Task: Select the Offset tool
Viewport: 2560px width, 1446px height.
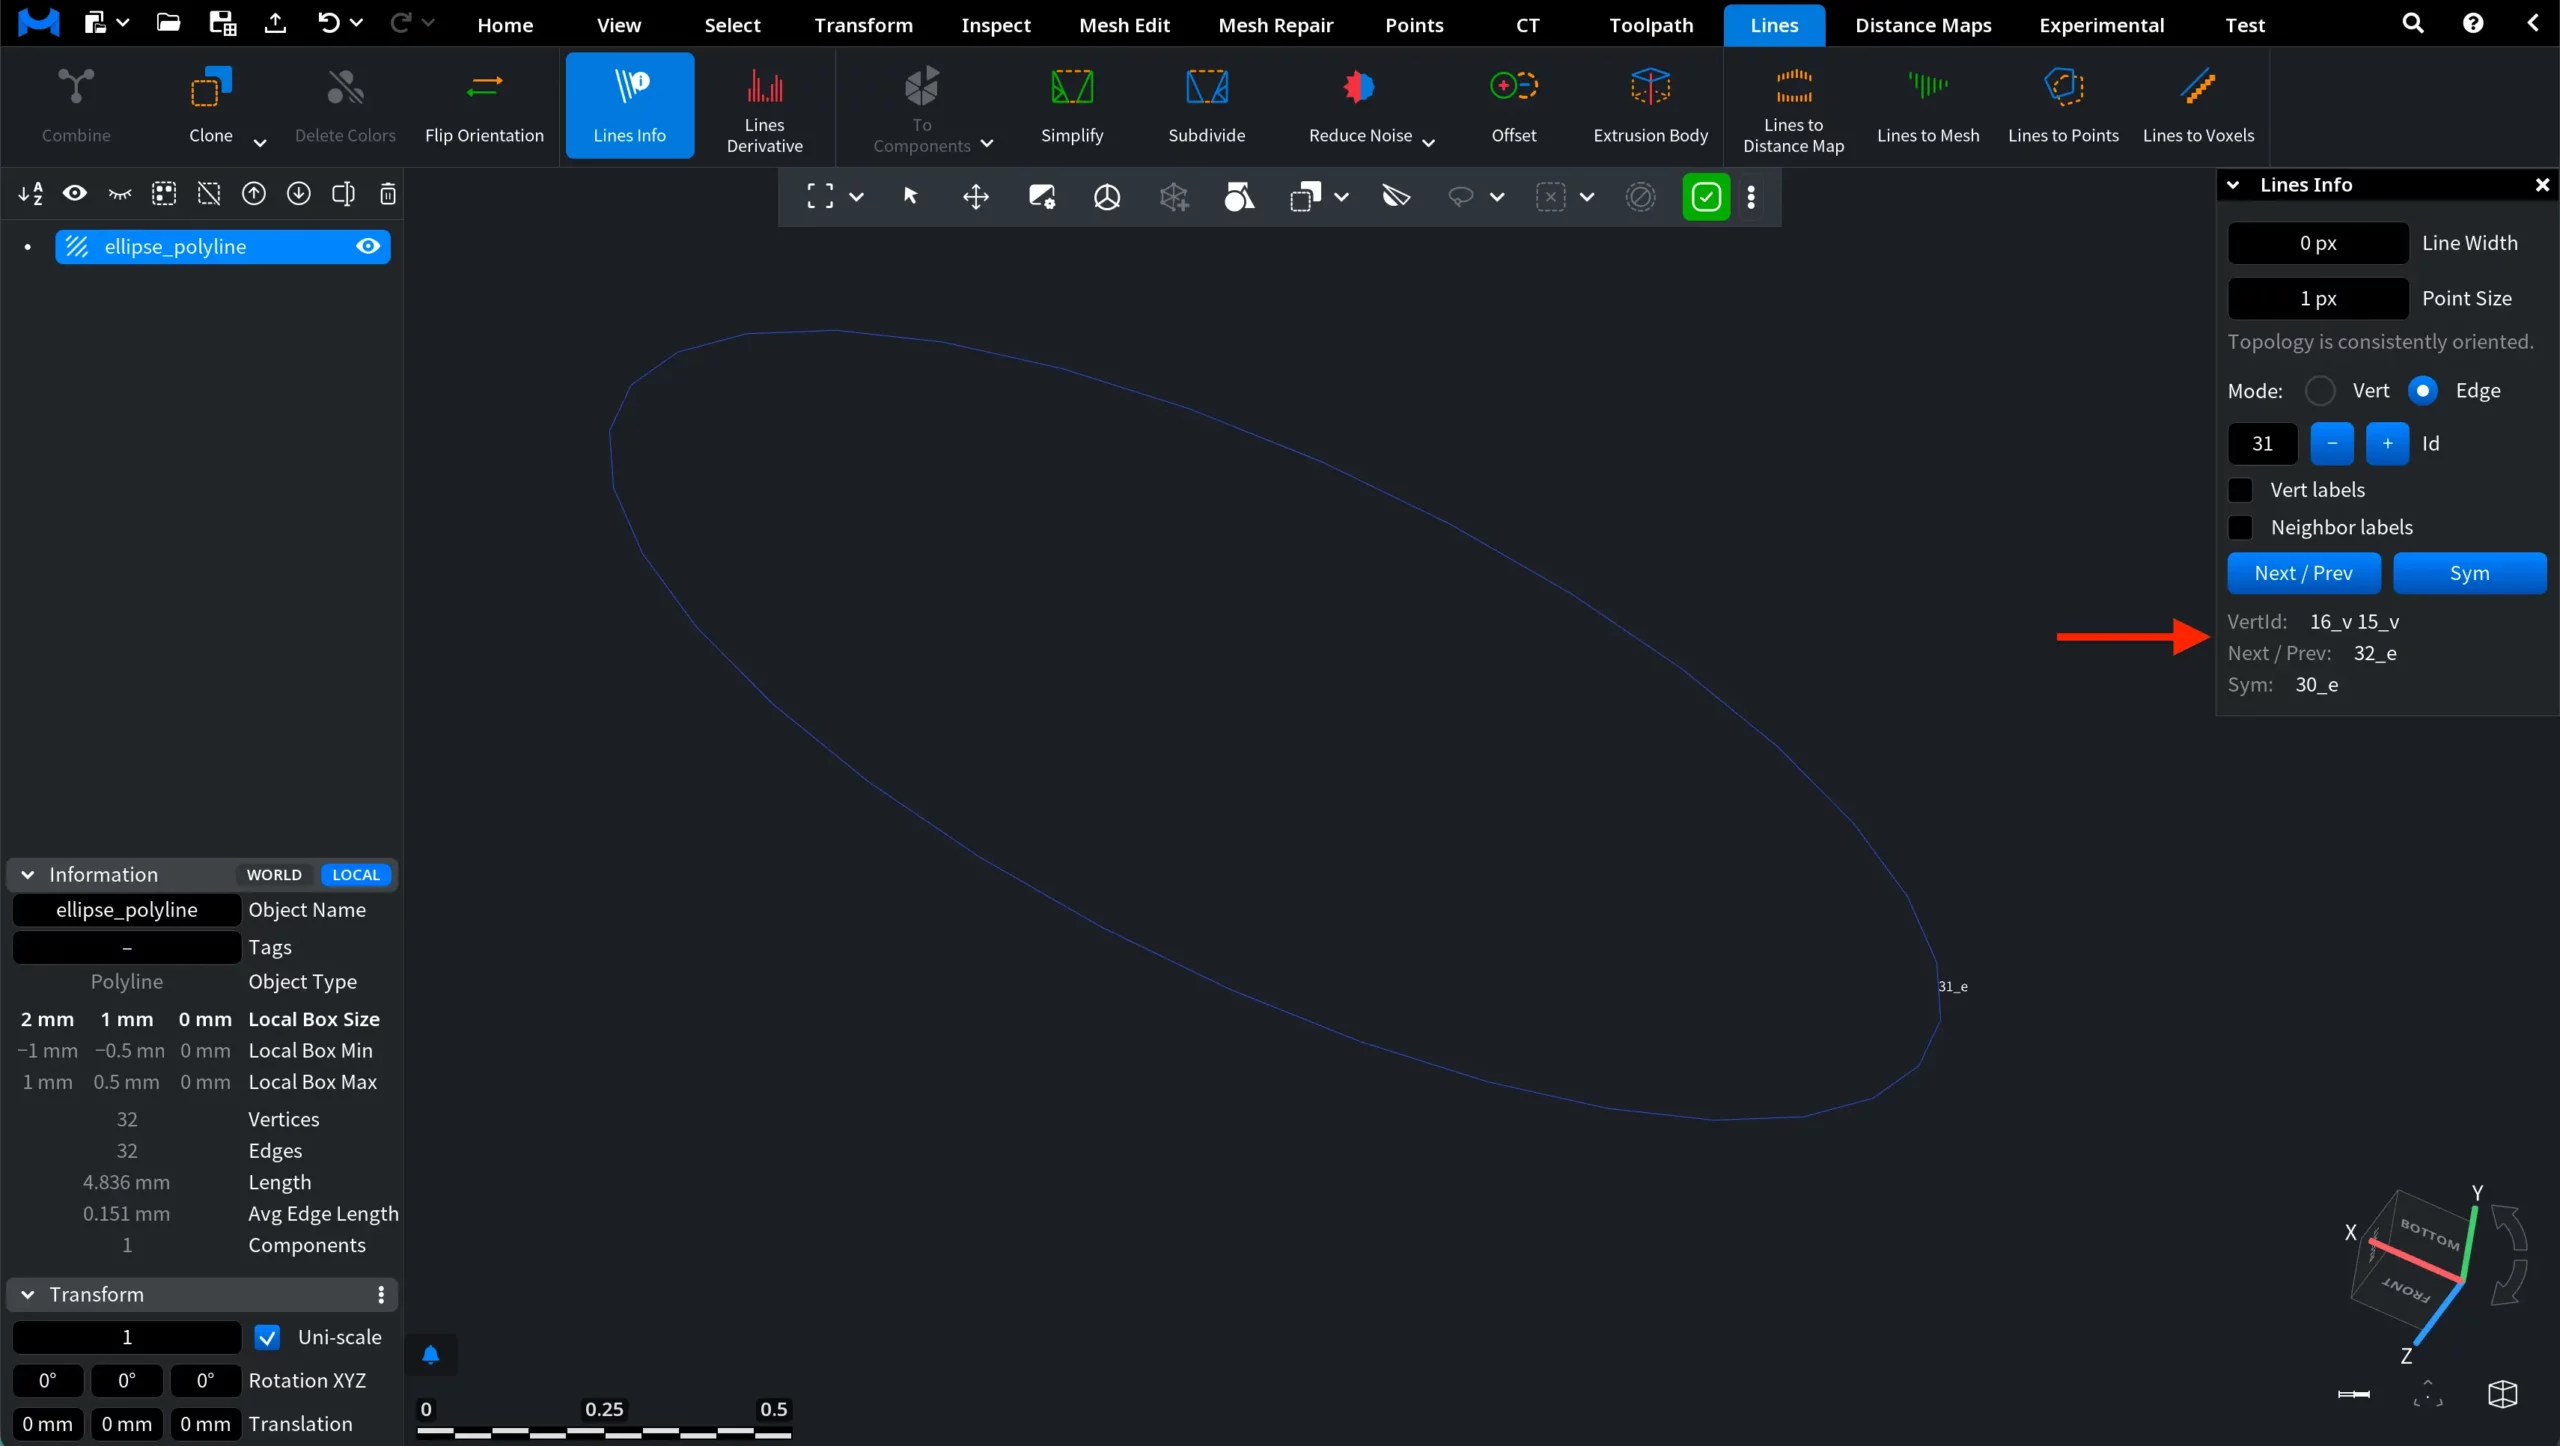Action: (1513, 105)
